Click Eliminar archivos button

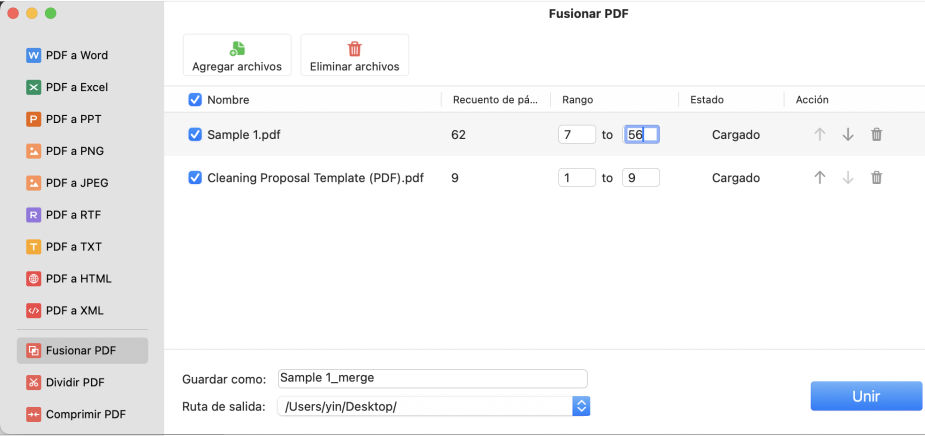click(x=355, y=55)
